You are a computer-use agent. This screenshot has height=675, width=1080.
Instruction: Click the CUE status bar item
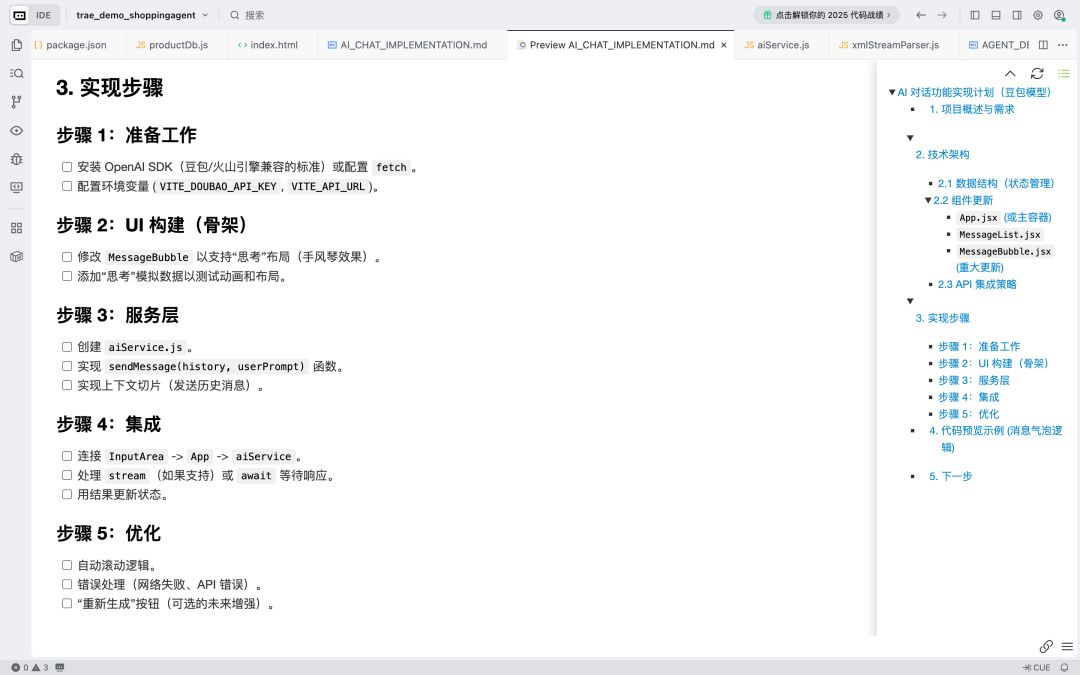coord(1037,667)
